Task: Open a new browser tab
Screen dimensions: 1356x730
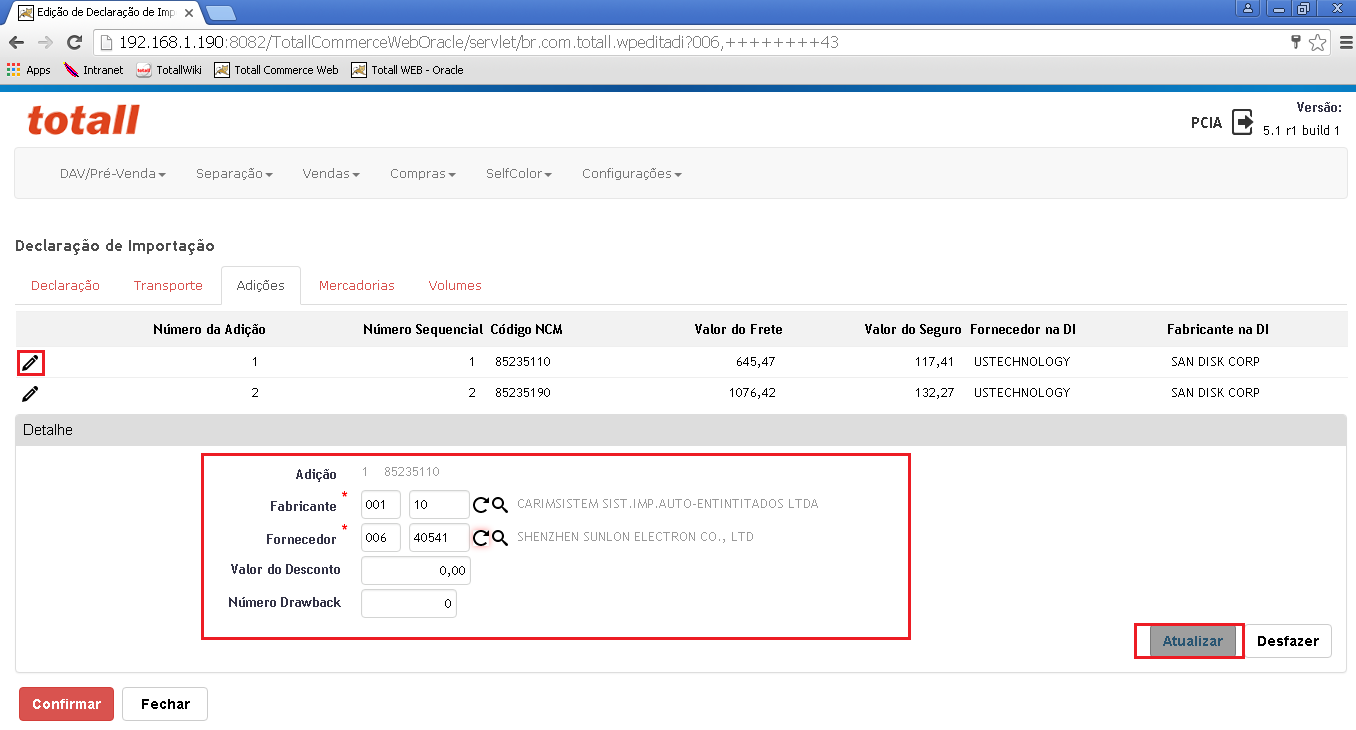Action: (221, 13)
